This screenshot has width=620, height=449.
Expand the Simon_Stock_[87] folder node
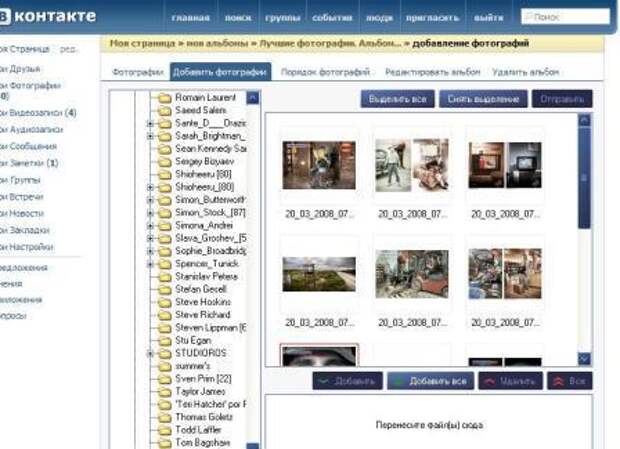[150, 212]
